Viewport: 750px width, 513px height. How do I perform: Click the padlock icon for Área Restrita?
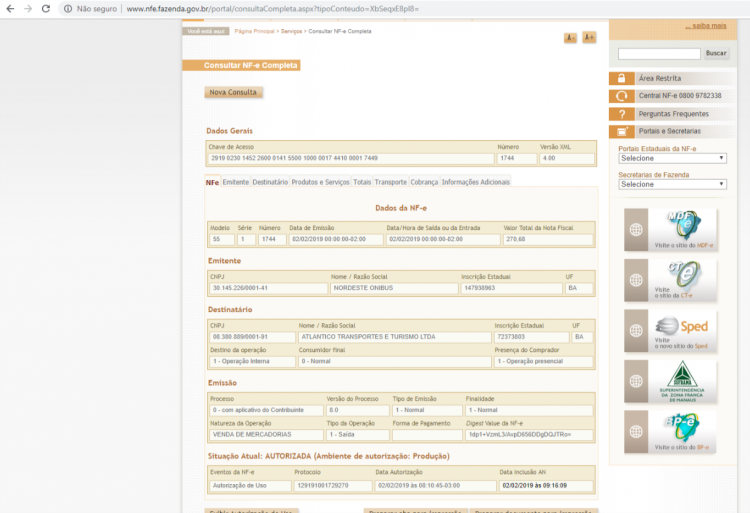click(x=621, y=78)
